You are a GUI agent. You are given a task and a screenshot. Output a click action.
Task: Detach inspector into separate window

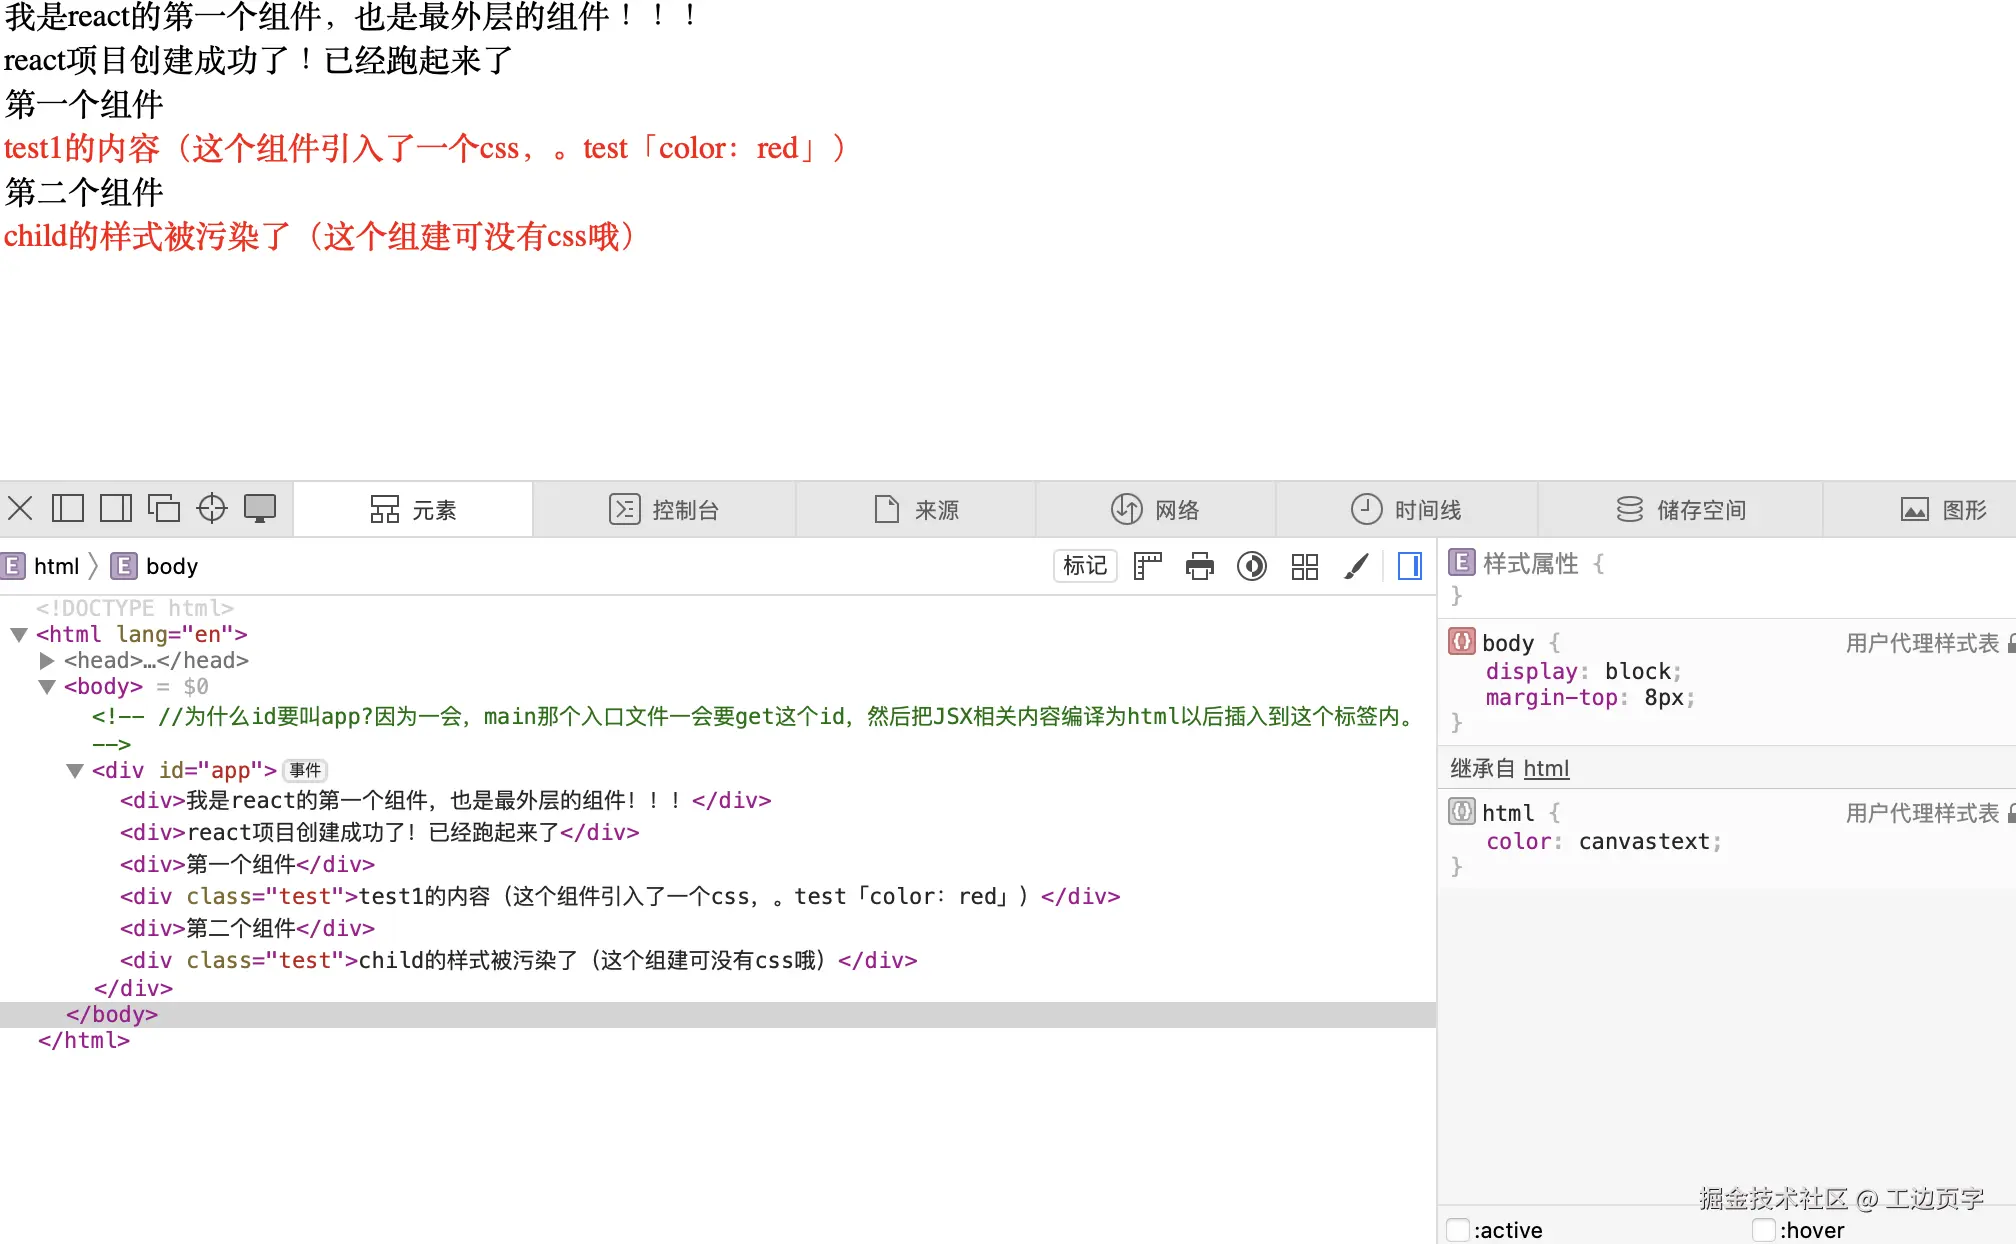point(163,509)
